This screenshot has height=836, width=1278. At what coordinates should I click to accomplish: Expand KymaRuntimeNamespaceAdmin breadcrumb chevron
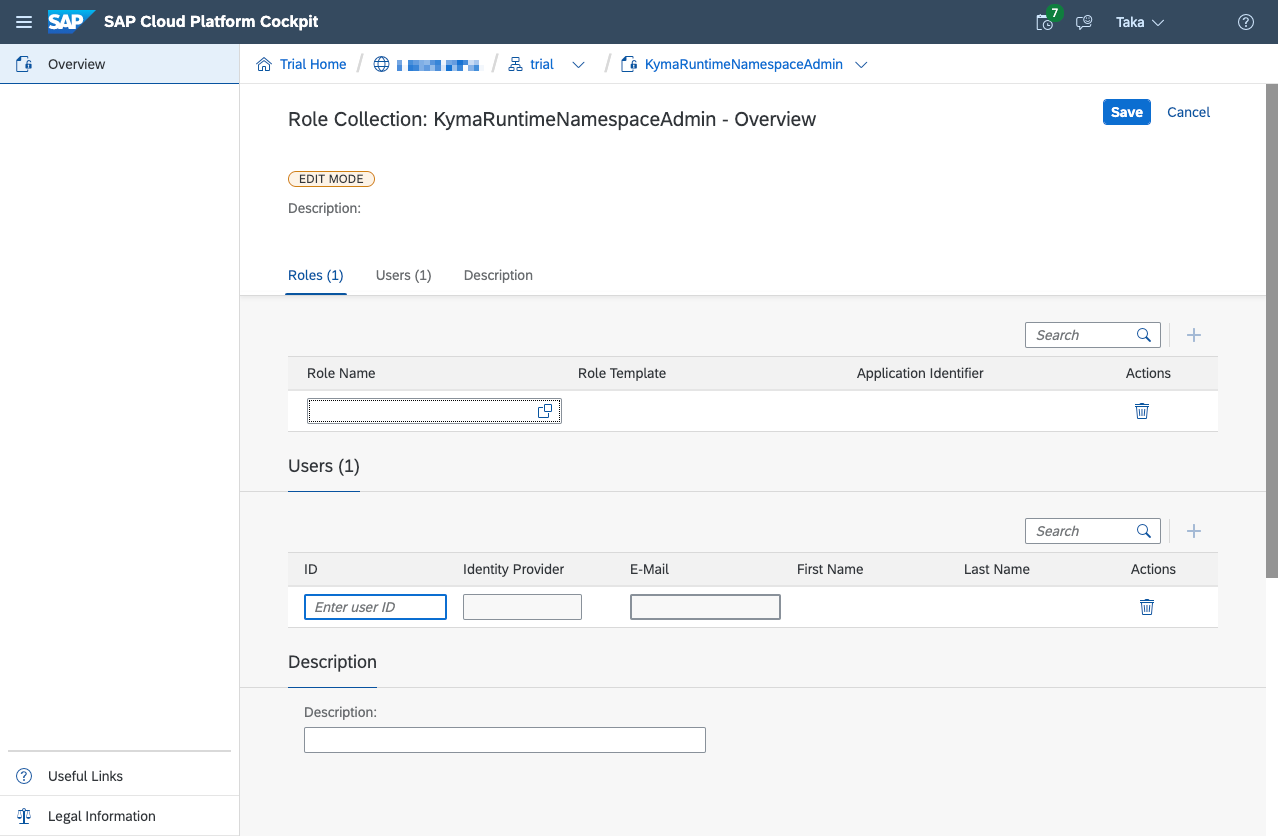(861, 65)
